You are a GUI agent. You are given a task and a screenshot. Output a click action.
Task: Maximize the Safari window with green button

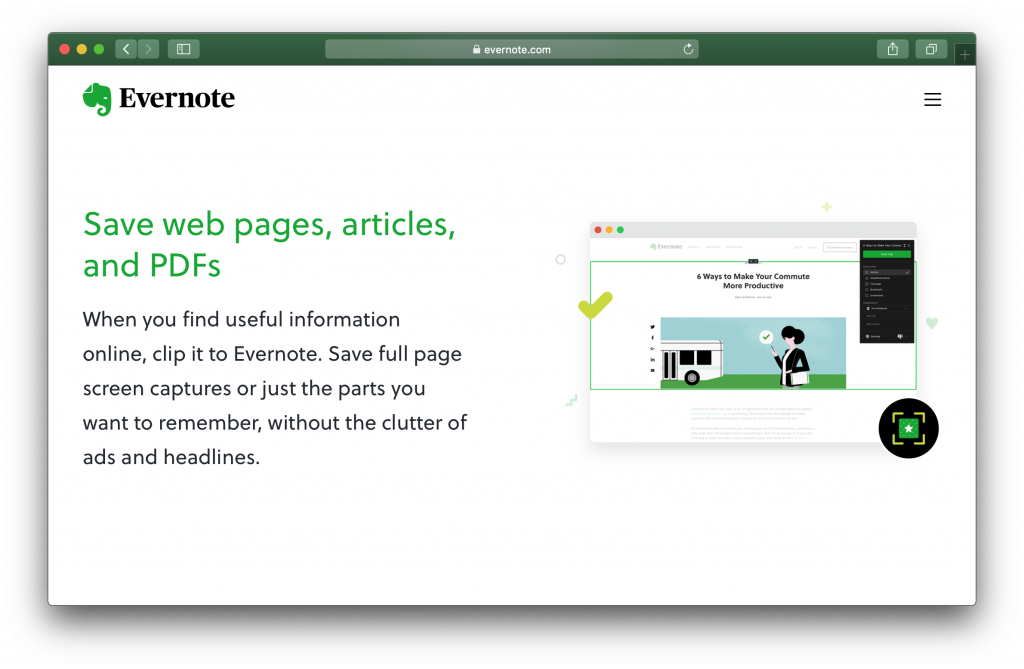coord(99,49)
